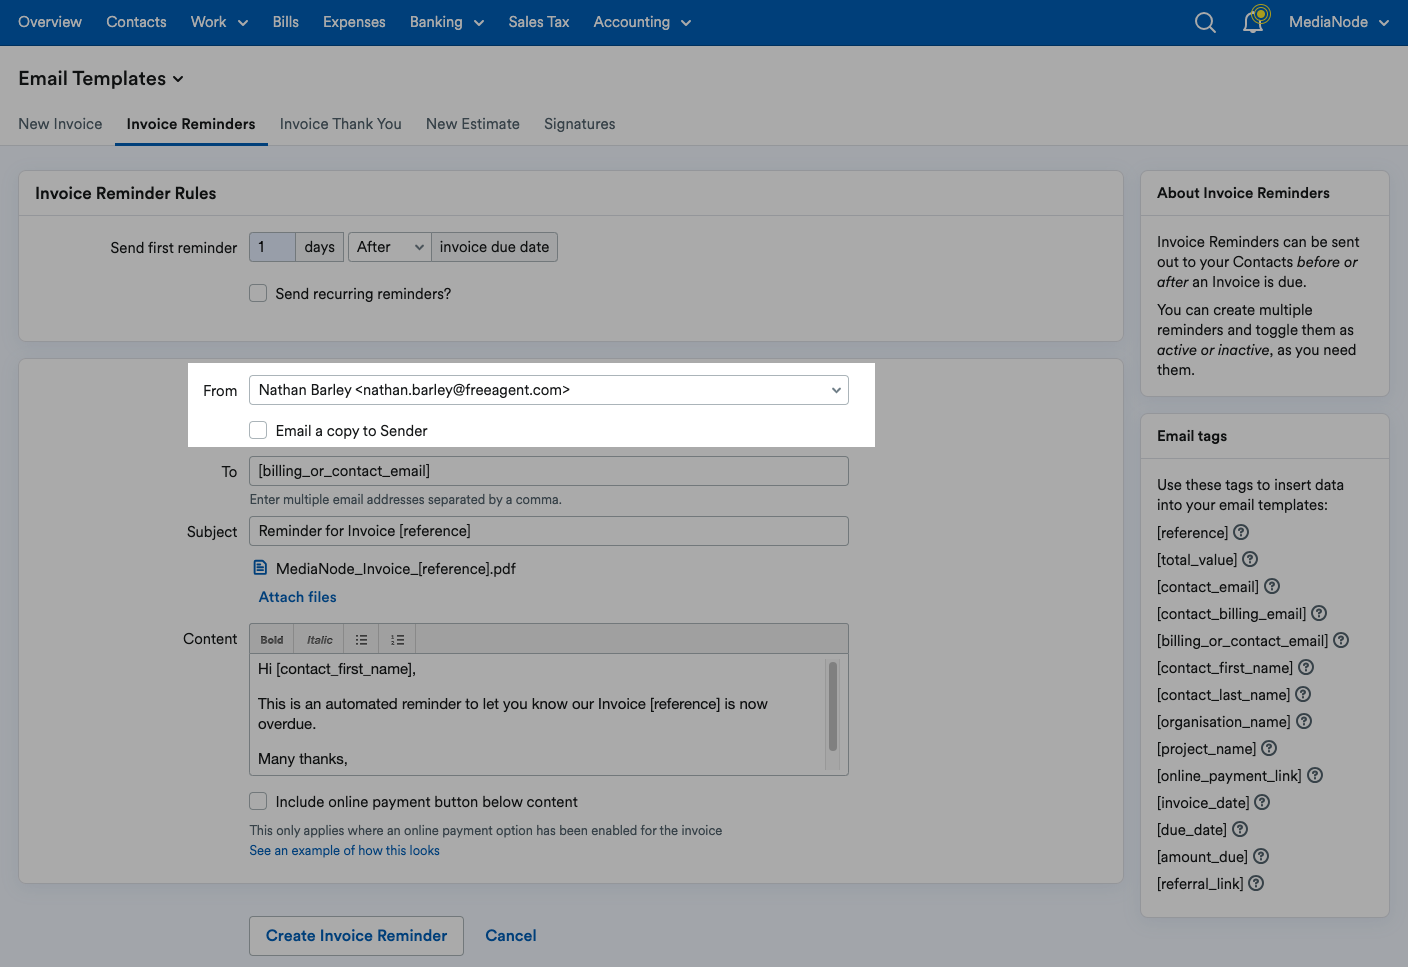Show help for the [online_payment_link] tag
The image size is (1408, 967).
point(1315,775)
